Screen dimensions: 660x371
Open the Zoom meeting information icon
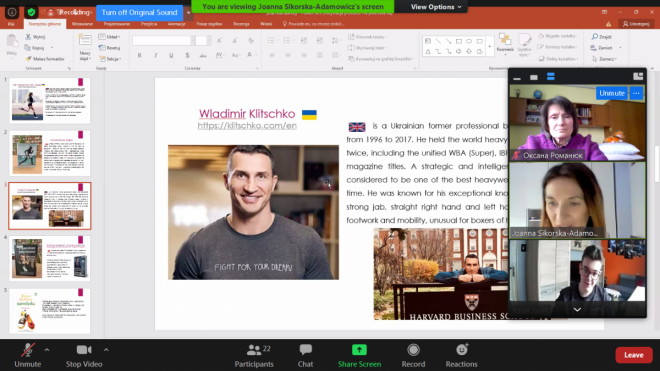coord(12,12)
